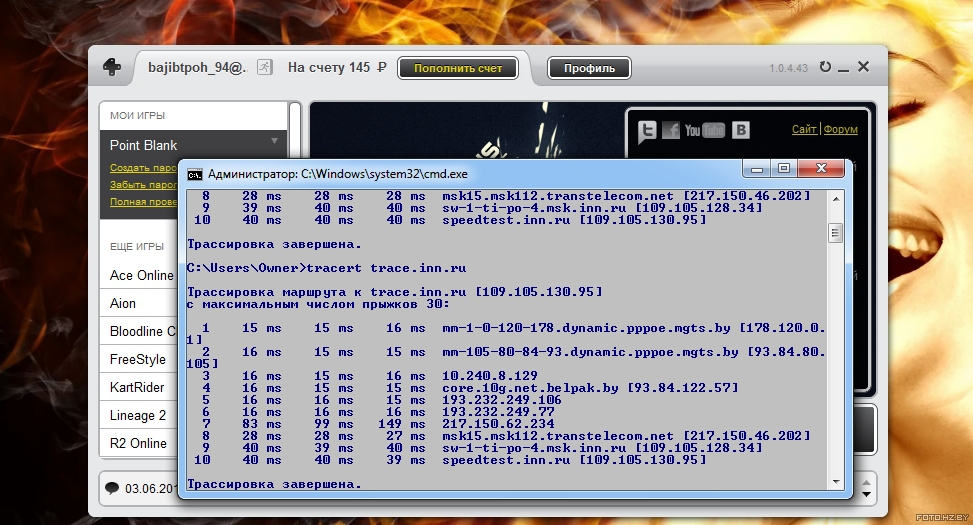Click the На счету 145 balance text
The width and height of the screenshot is (973, 525).
click(337, 68)
